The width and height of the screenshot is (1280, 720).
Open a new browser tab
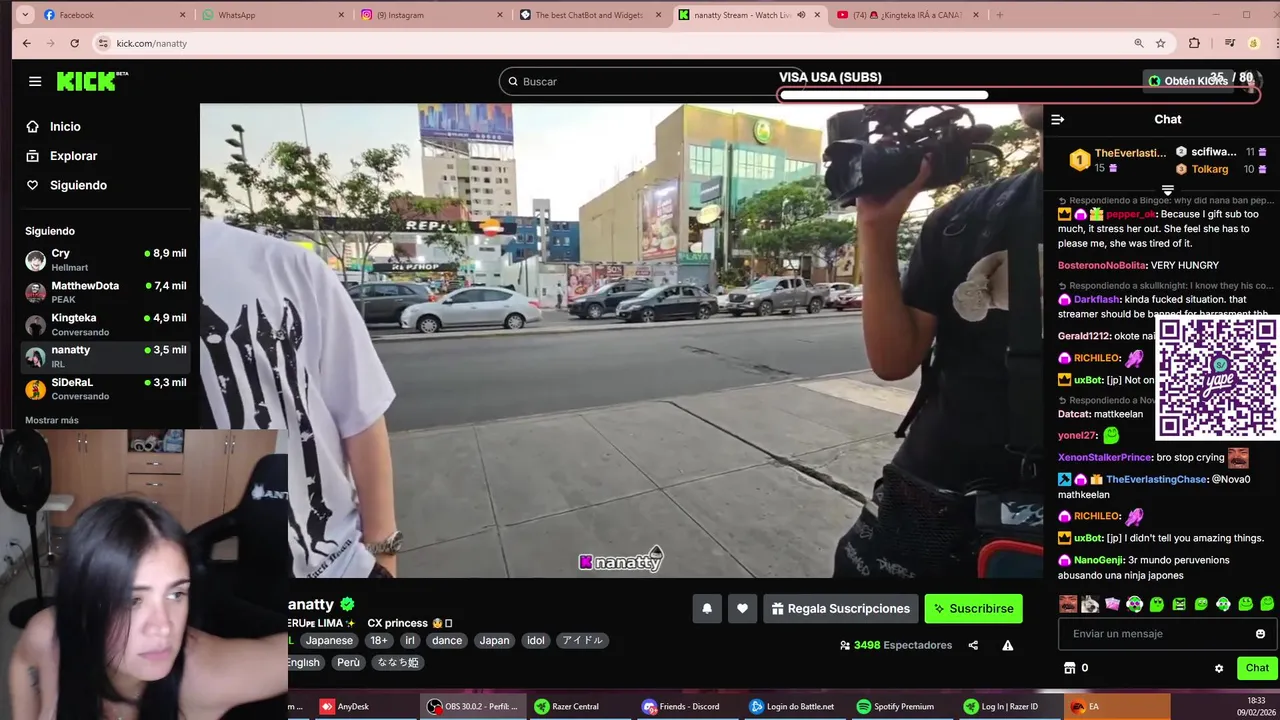pos(999,15)
